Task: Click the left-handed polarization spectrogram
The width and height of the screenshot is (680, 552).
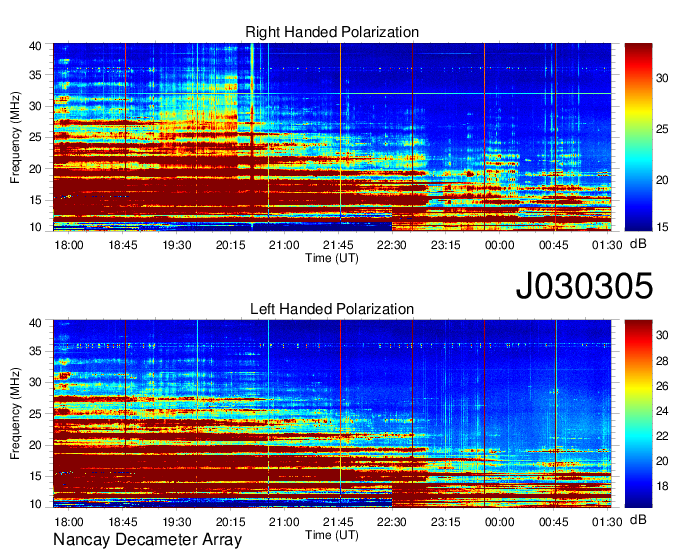Action: pyautogui.click(x=332, y=414)
